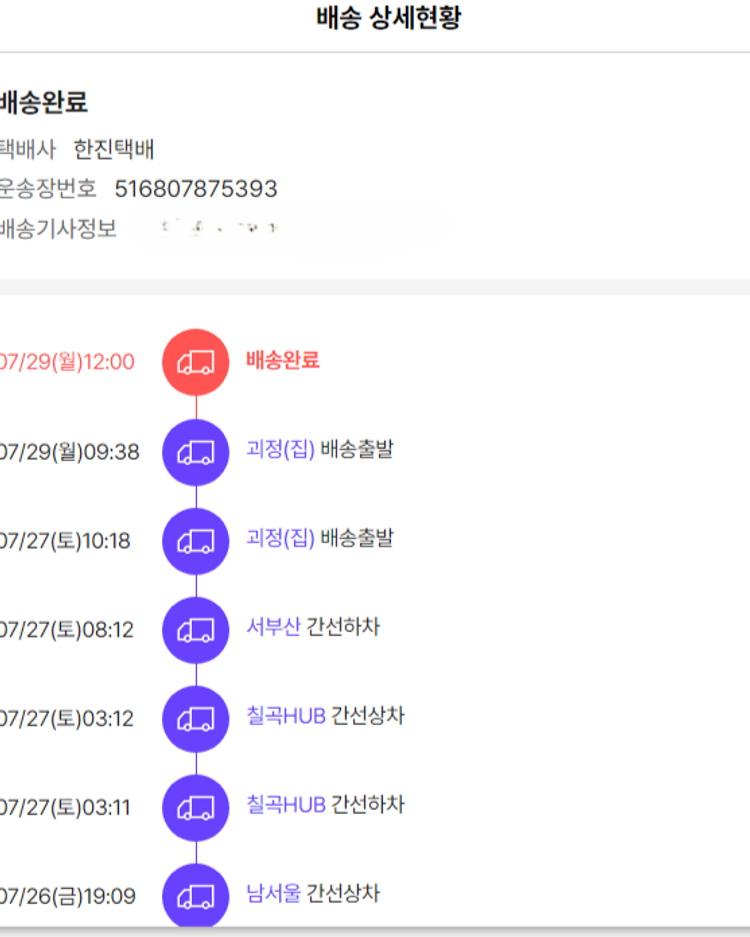The image size is (750, 937).
Task: Click the truck icon beside 남서울 간선상차
Action: click(x=196, y=895)
